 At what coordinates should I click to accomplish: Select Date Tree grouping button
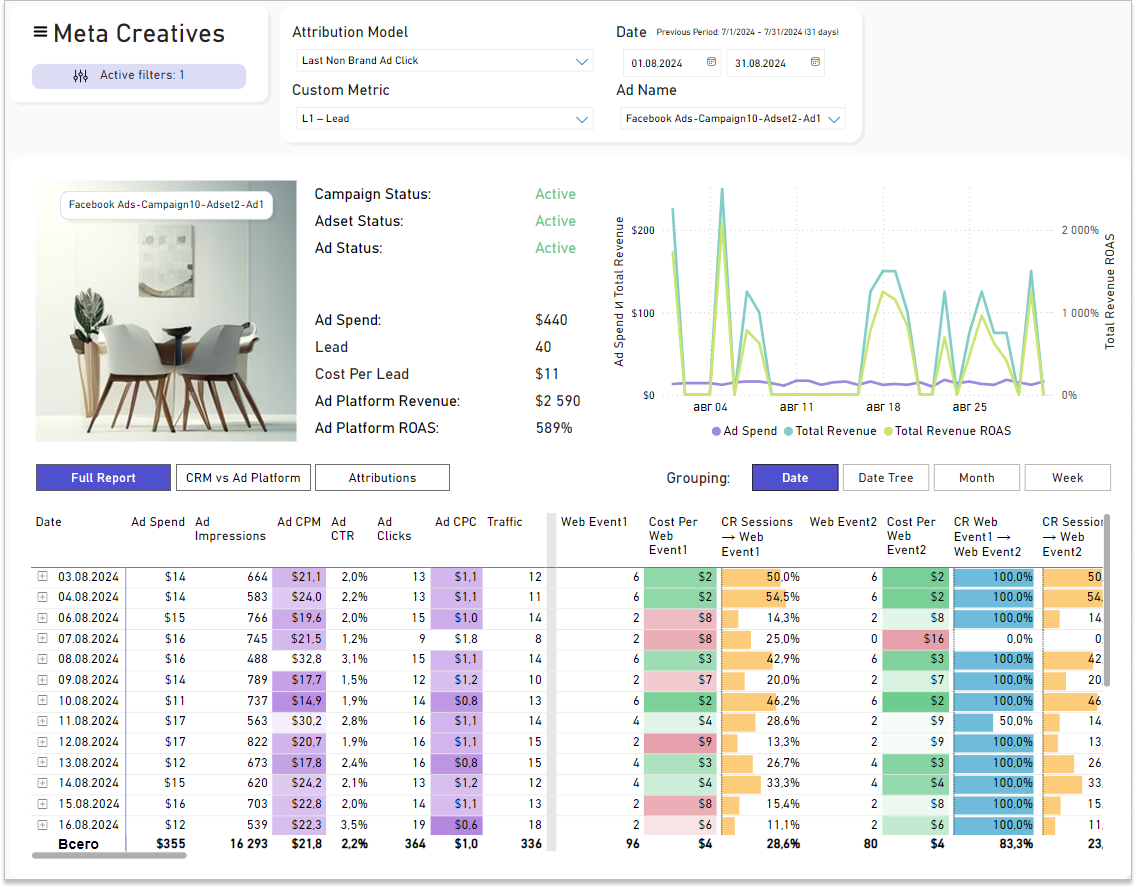click(885, 478)
